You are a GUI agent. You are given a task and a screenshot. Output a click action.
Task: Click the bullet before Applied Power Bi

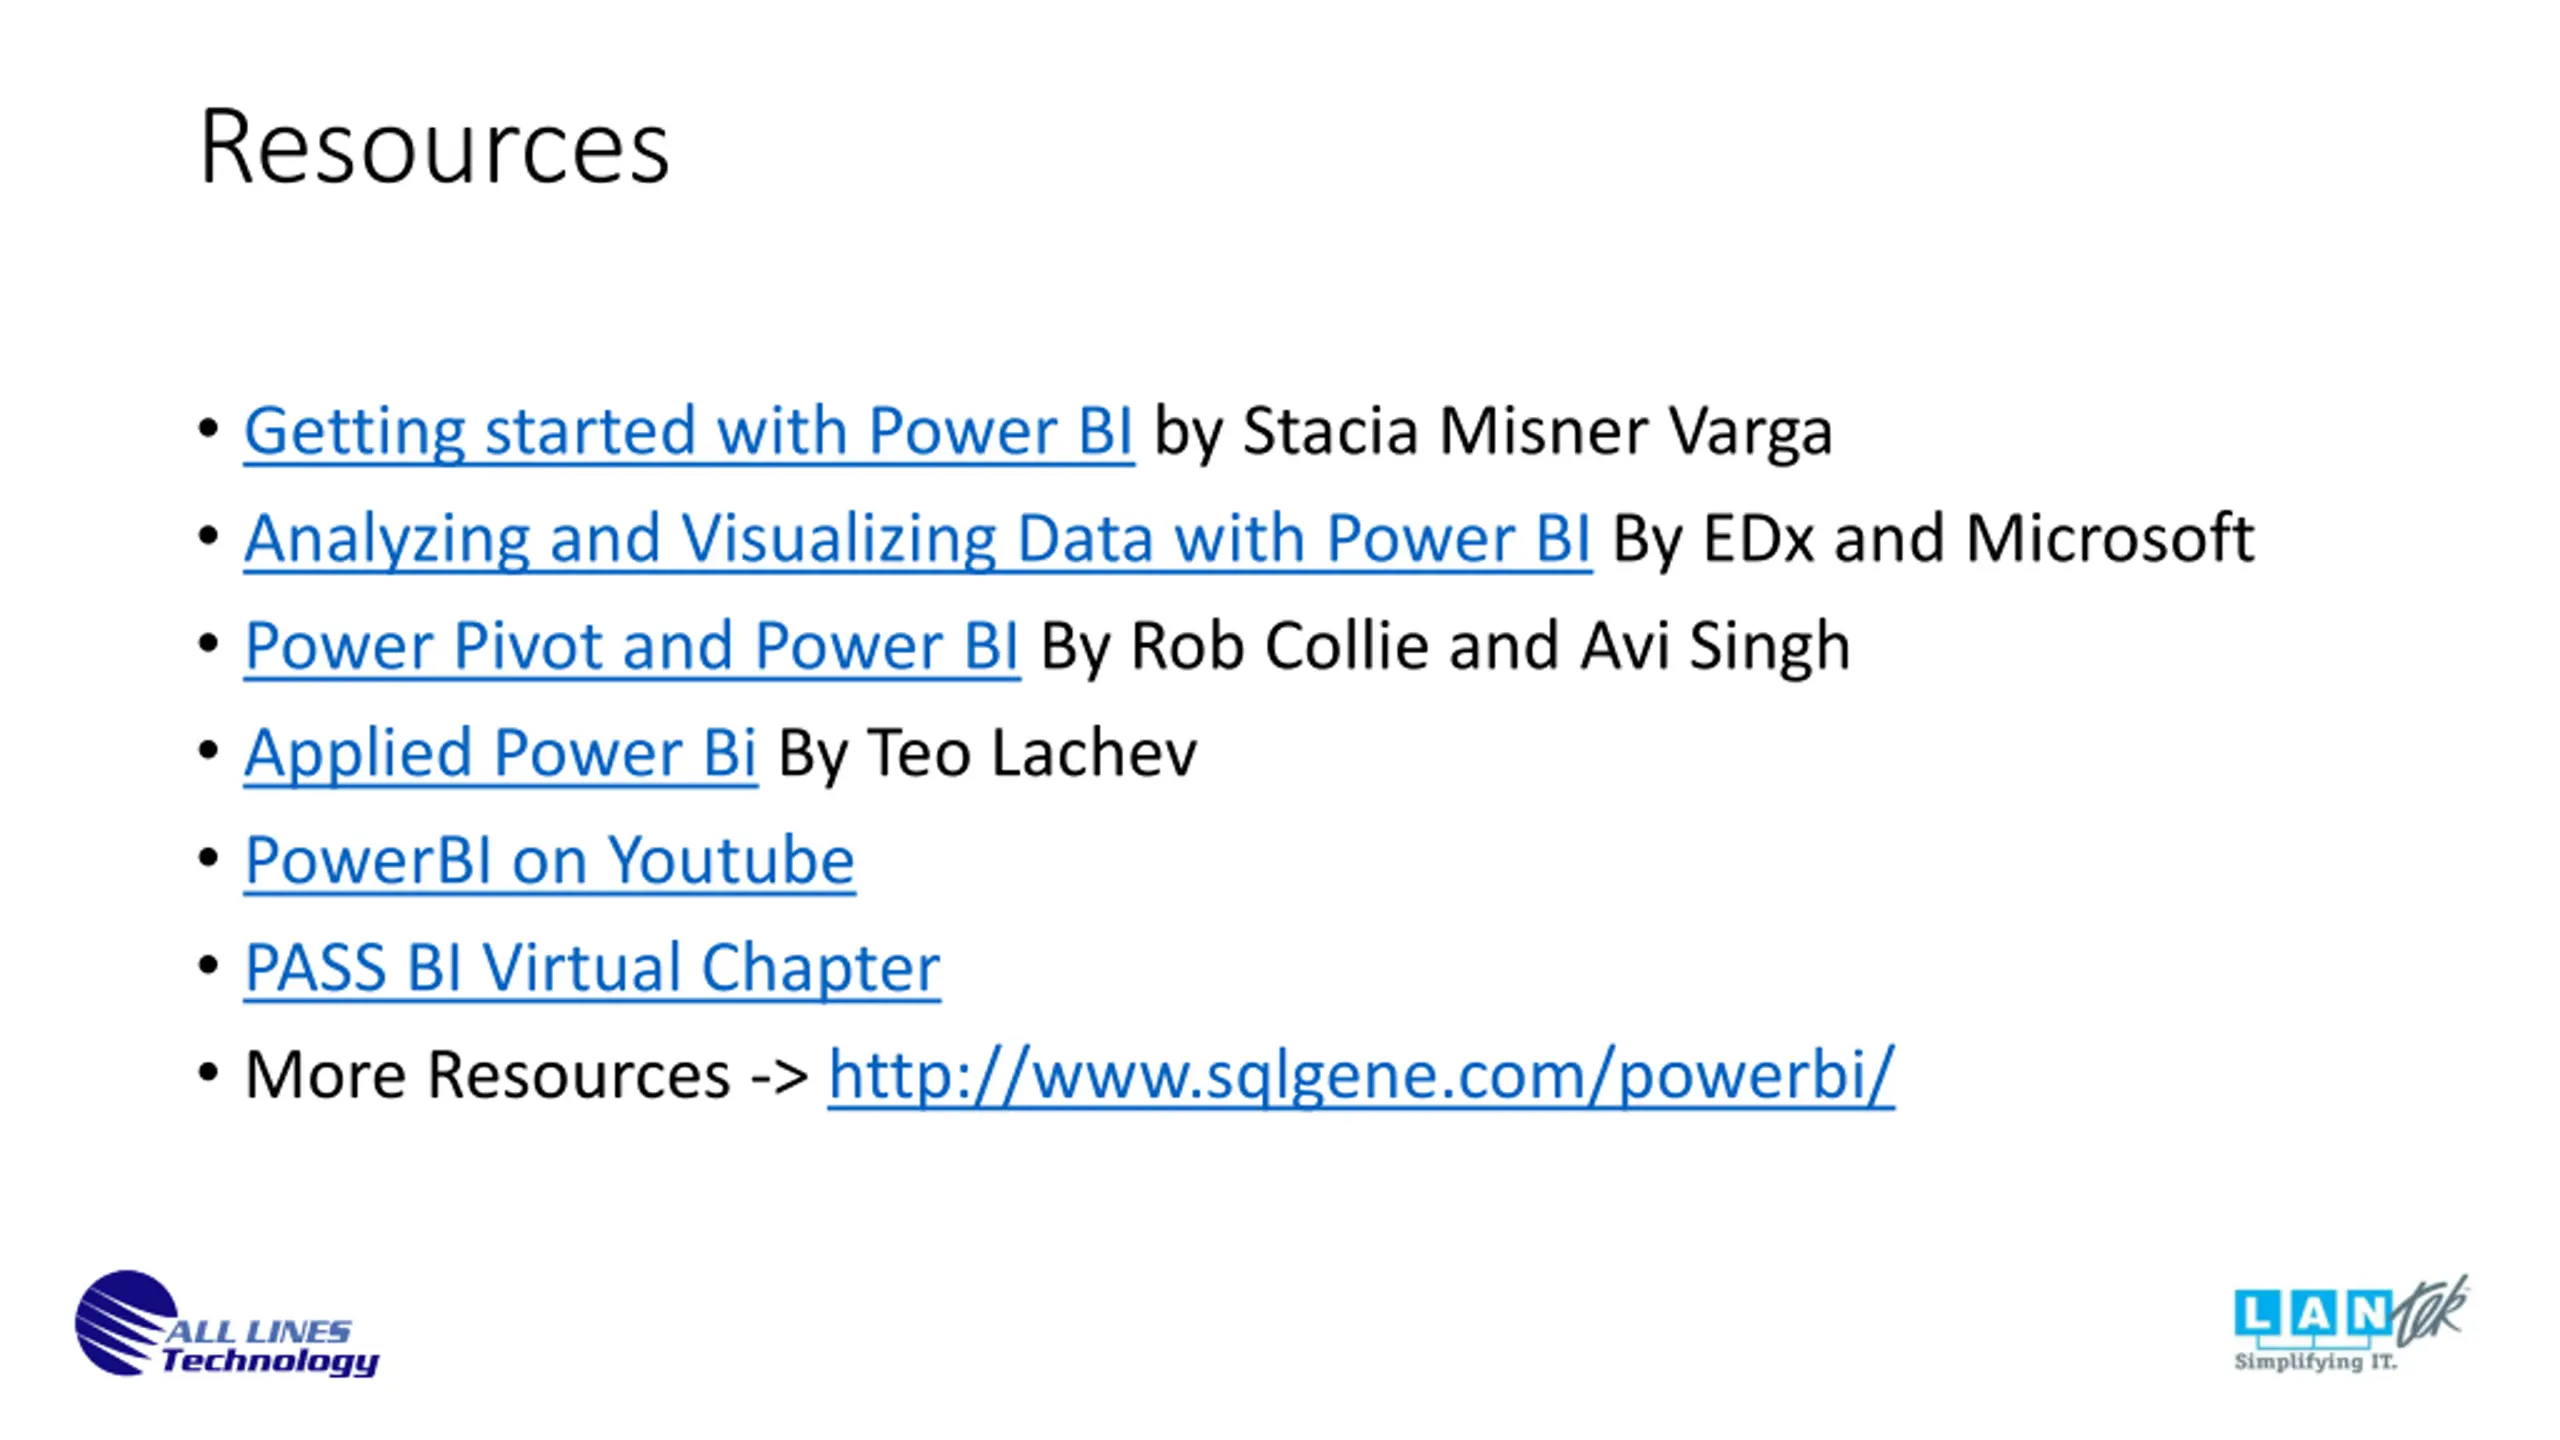pyautogui.click(x=208, y=751)
